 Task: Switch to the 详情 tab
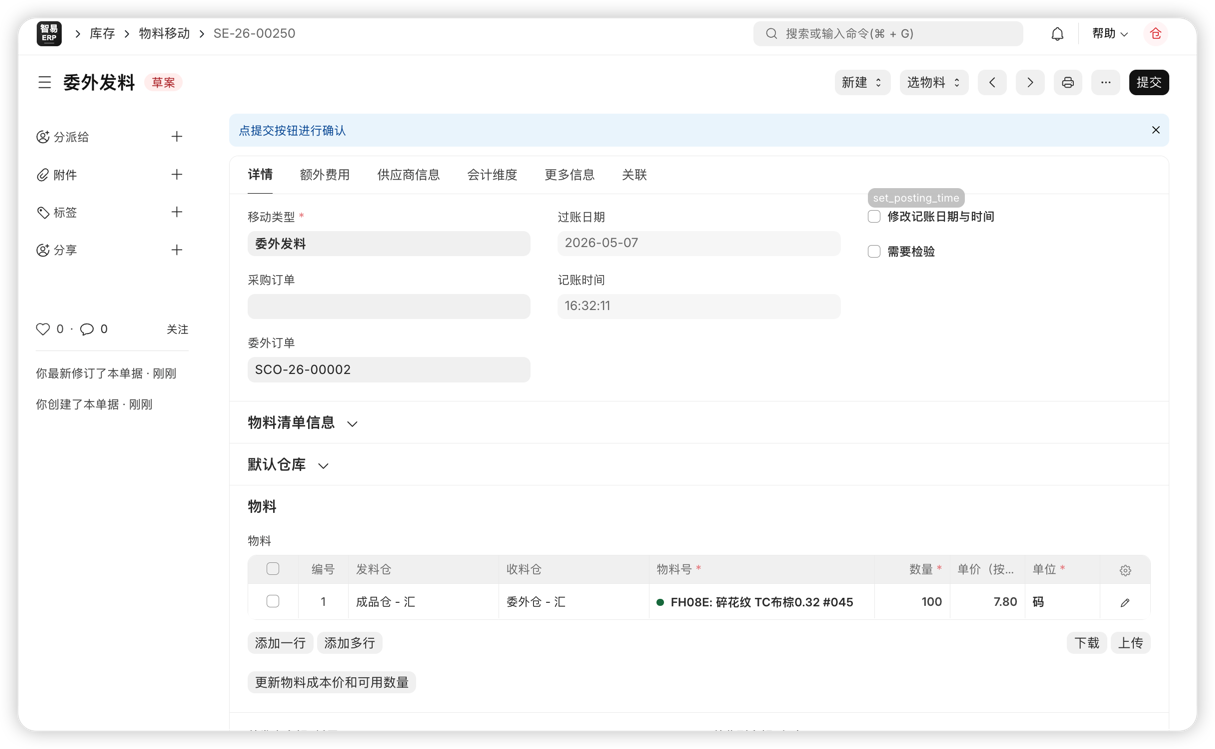pos(260,175)
